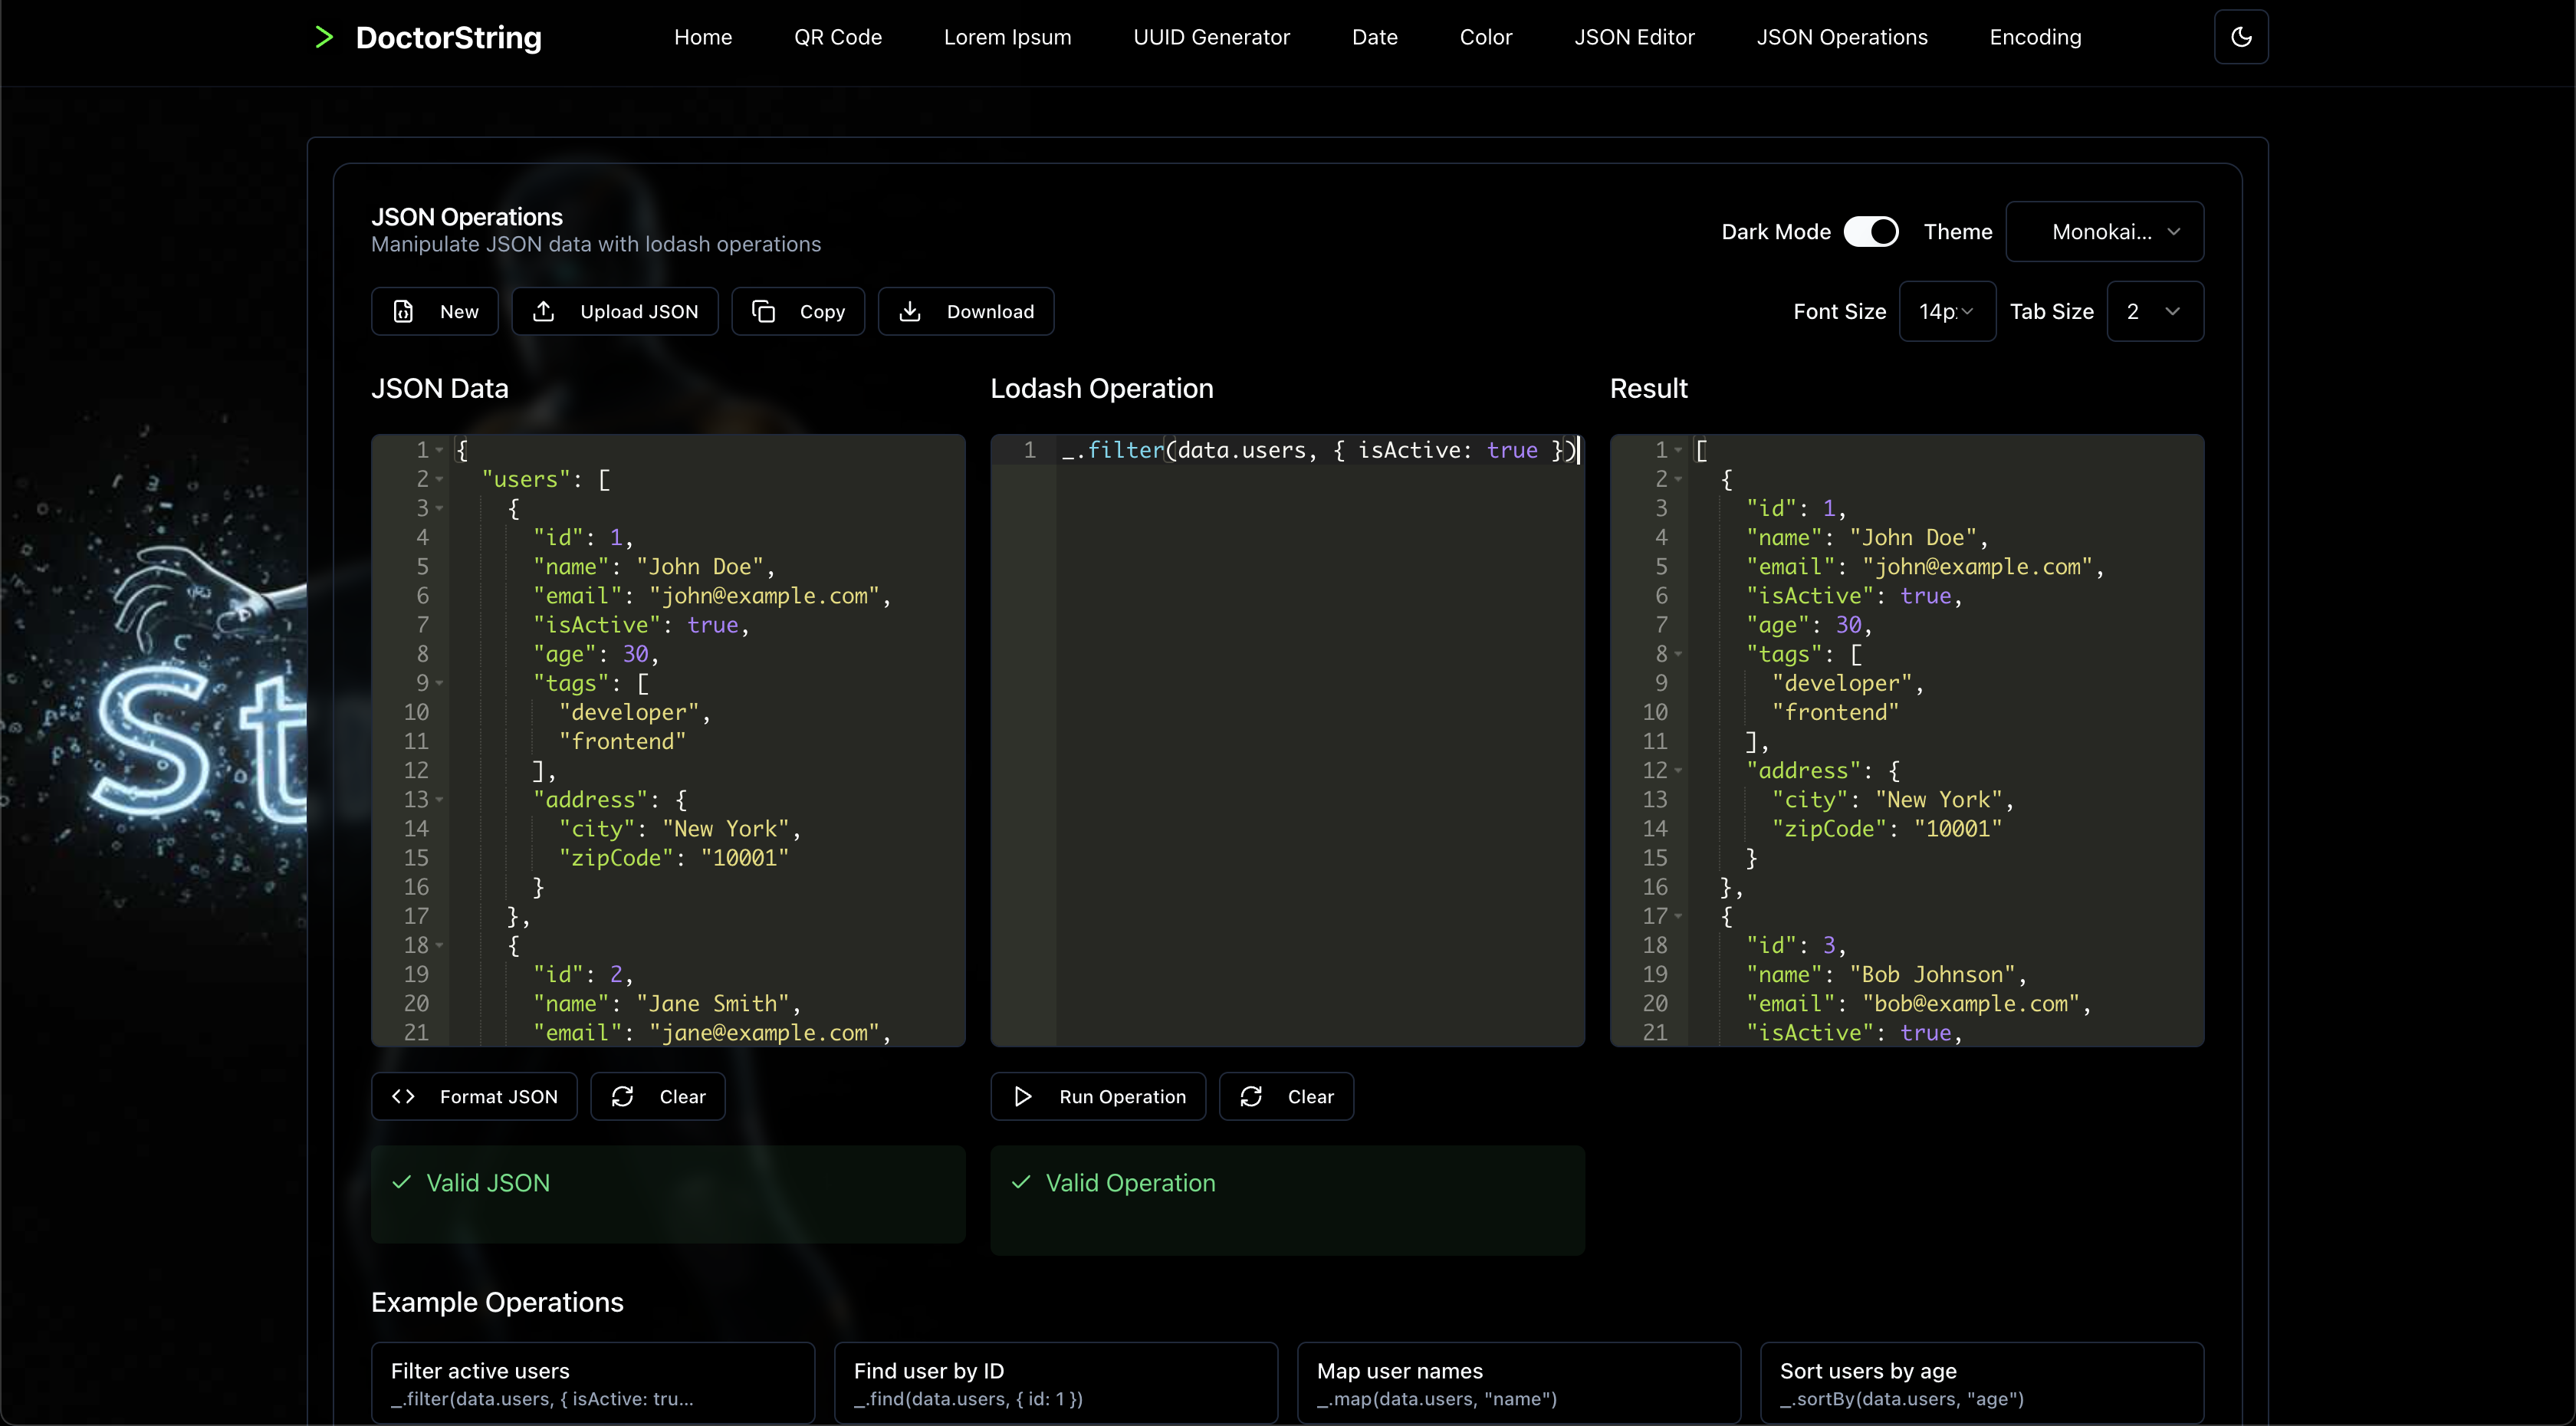Open the Encoding nav item

pos(2035,37)
